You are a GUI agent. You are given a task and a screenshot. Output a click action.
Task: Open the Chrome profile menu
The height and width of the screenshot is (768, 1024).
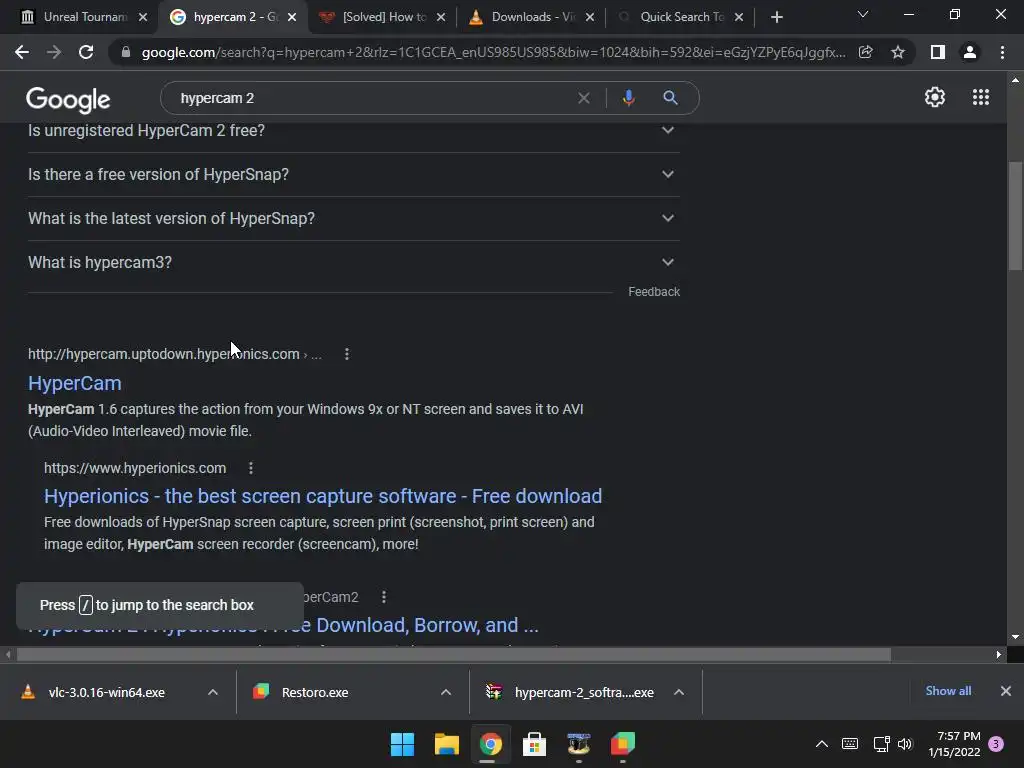pyautogui.click(x=970, y=52)
